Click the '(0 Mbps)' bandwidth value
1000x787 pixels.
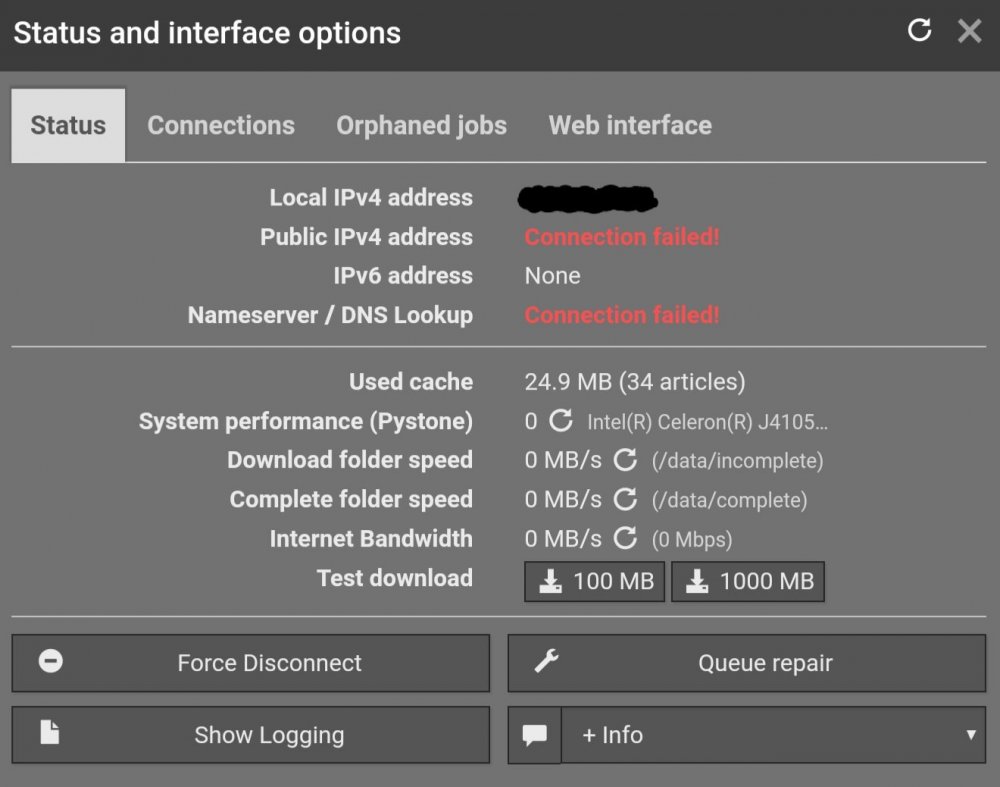692,540
